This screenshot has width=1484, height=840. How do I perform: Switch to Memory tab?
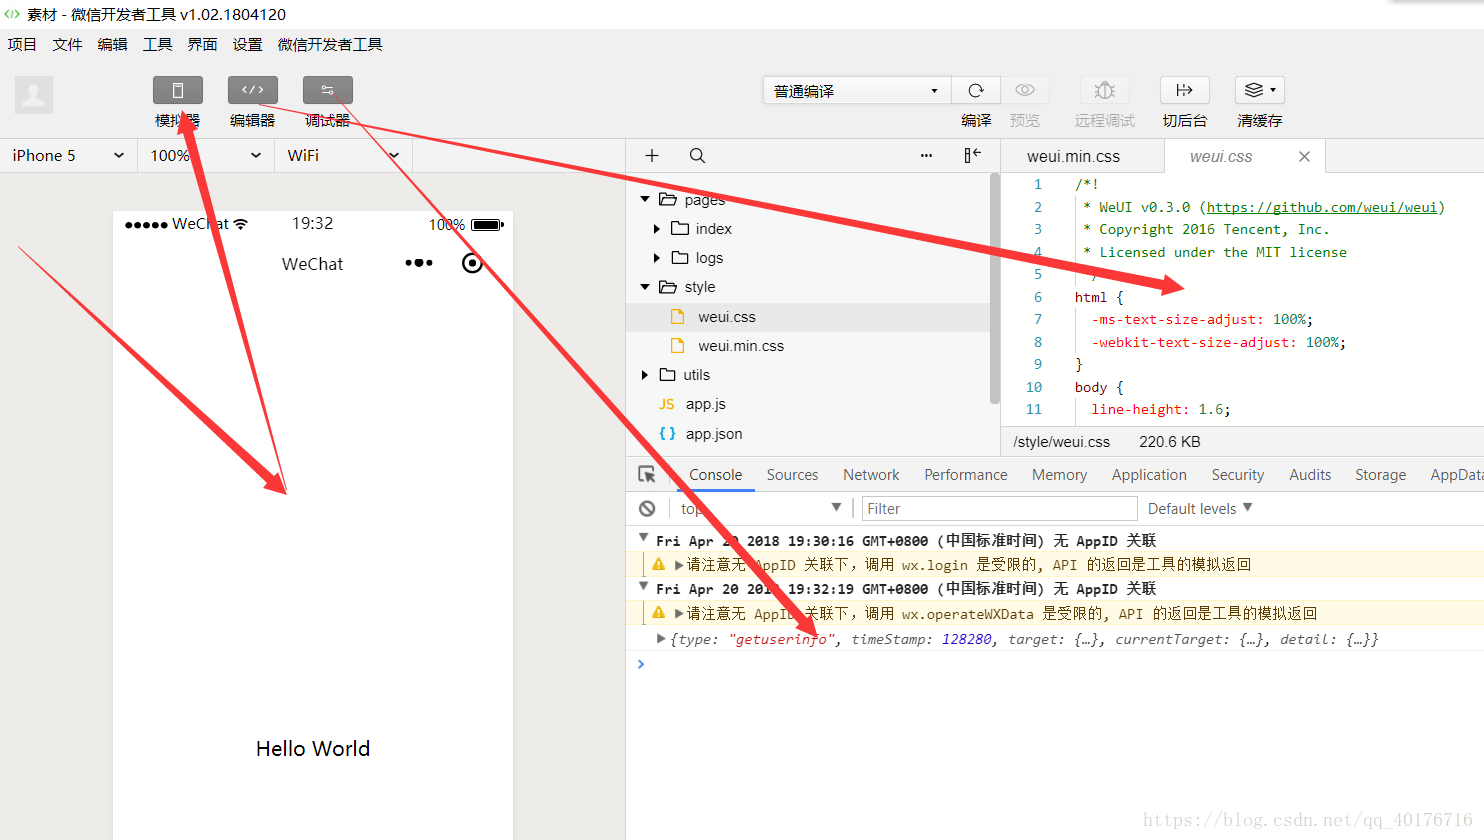point(1059,475)
